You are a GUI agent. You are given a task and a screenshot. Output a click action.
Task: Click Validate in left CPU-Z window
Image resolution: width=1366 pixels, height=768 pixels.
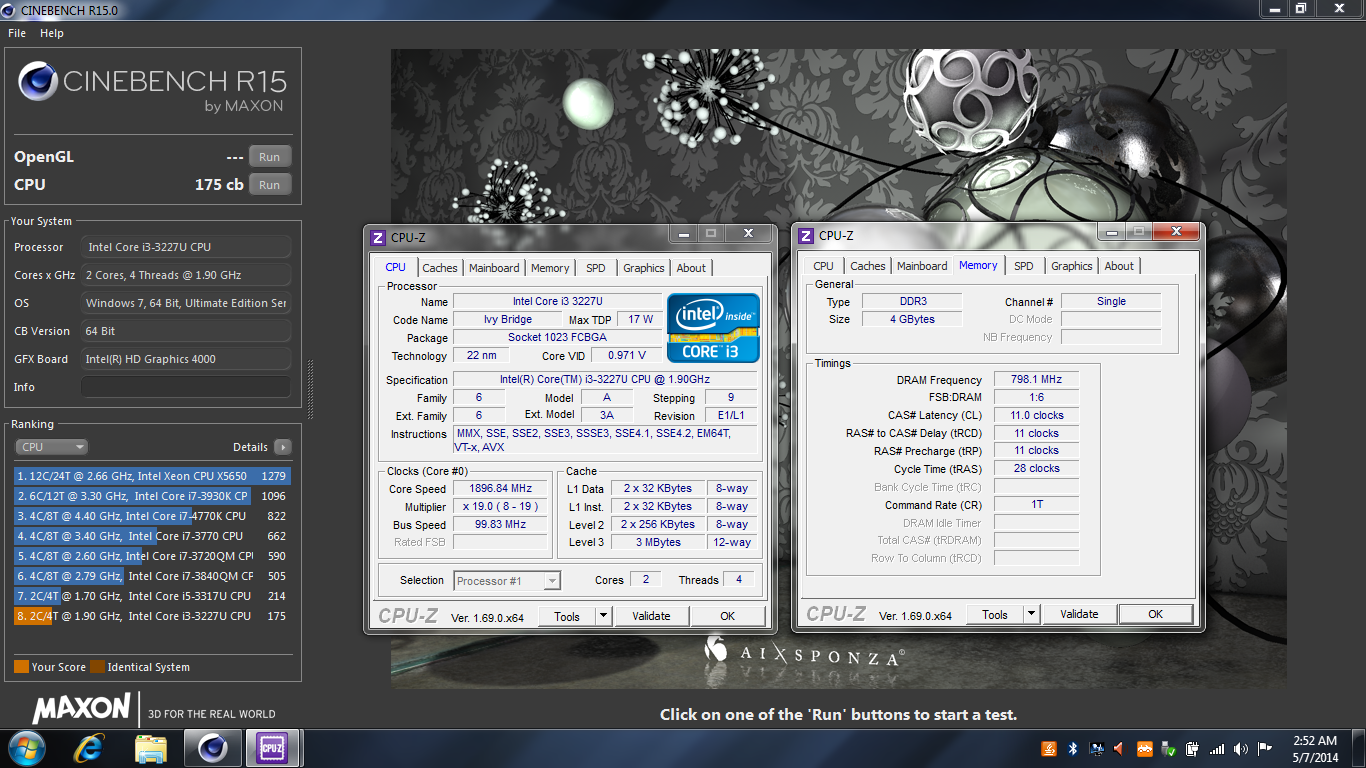pyautogui.click(x=651, y=616)
